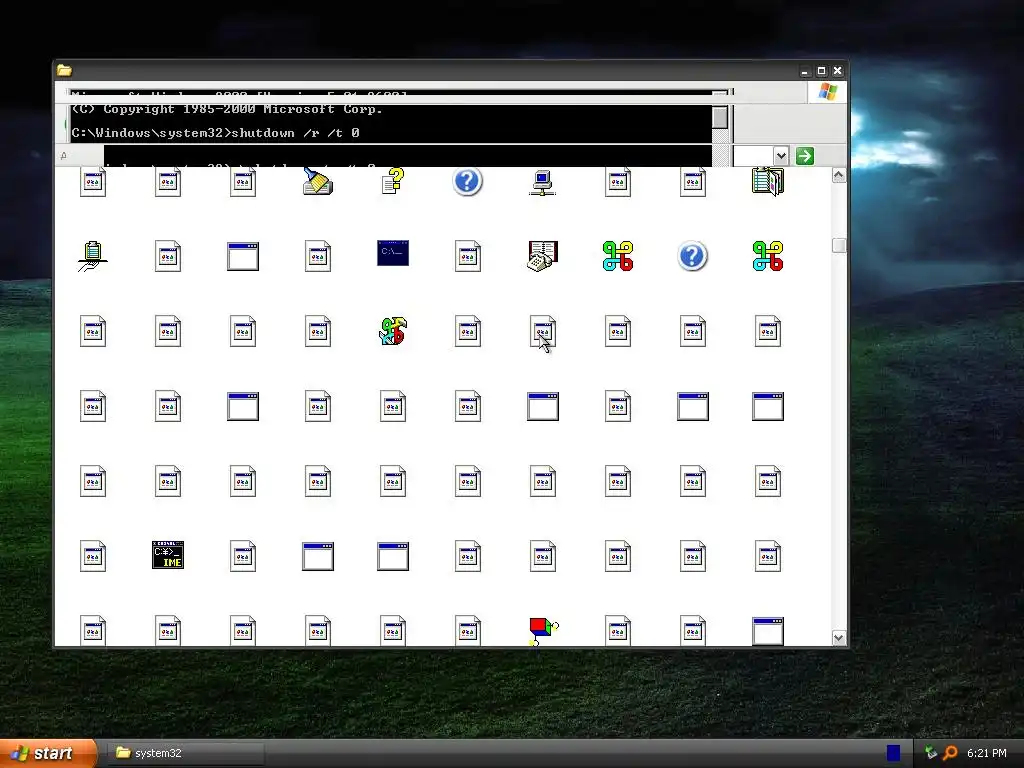Click the magnifier icon in system tray
The width and height of the screenshot is (1024, 768).
pos(950,753)
